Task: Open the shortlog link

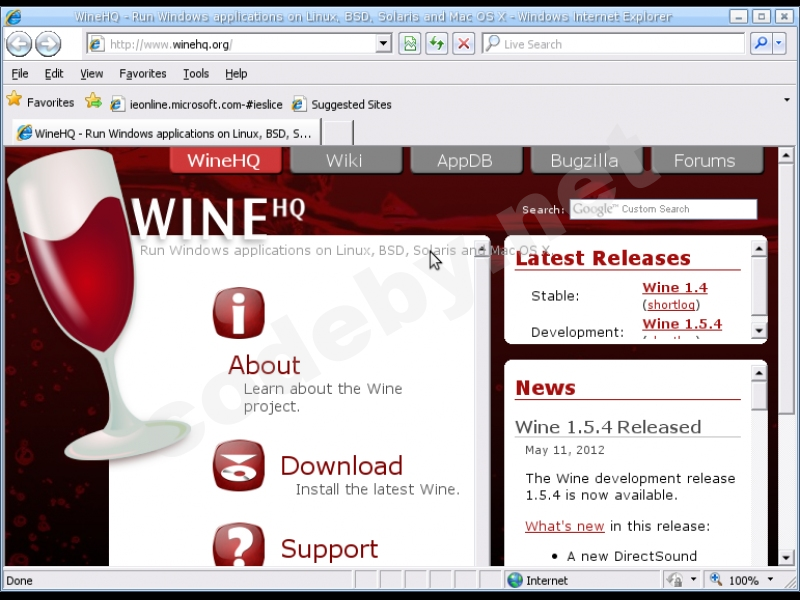Action: coord(671,305)
